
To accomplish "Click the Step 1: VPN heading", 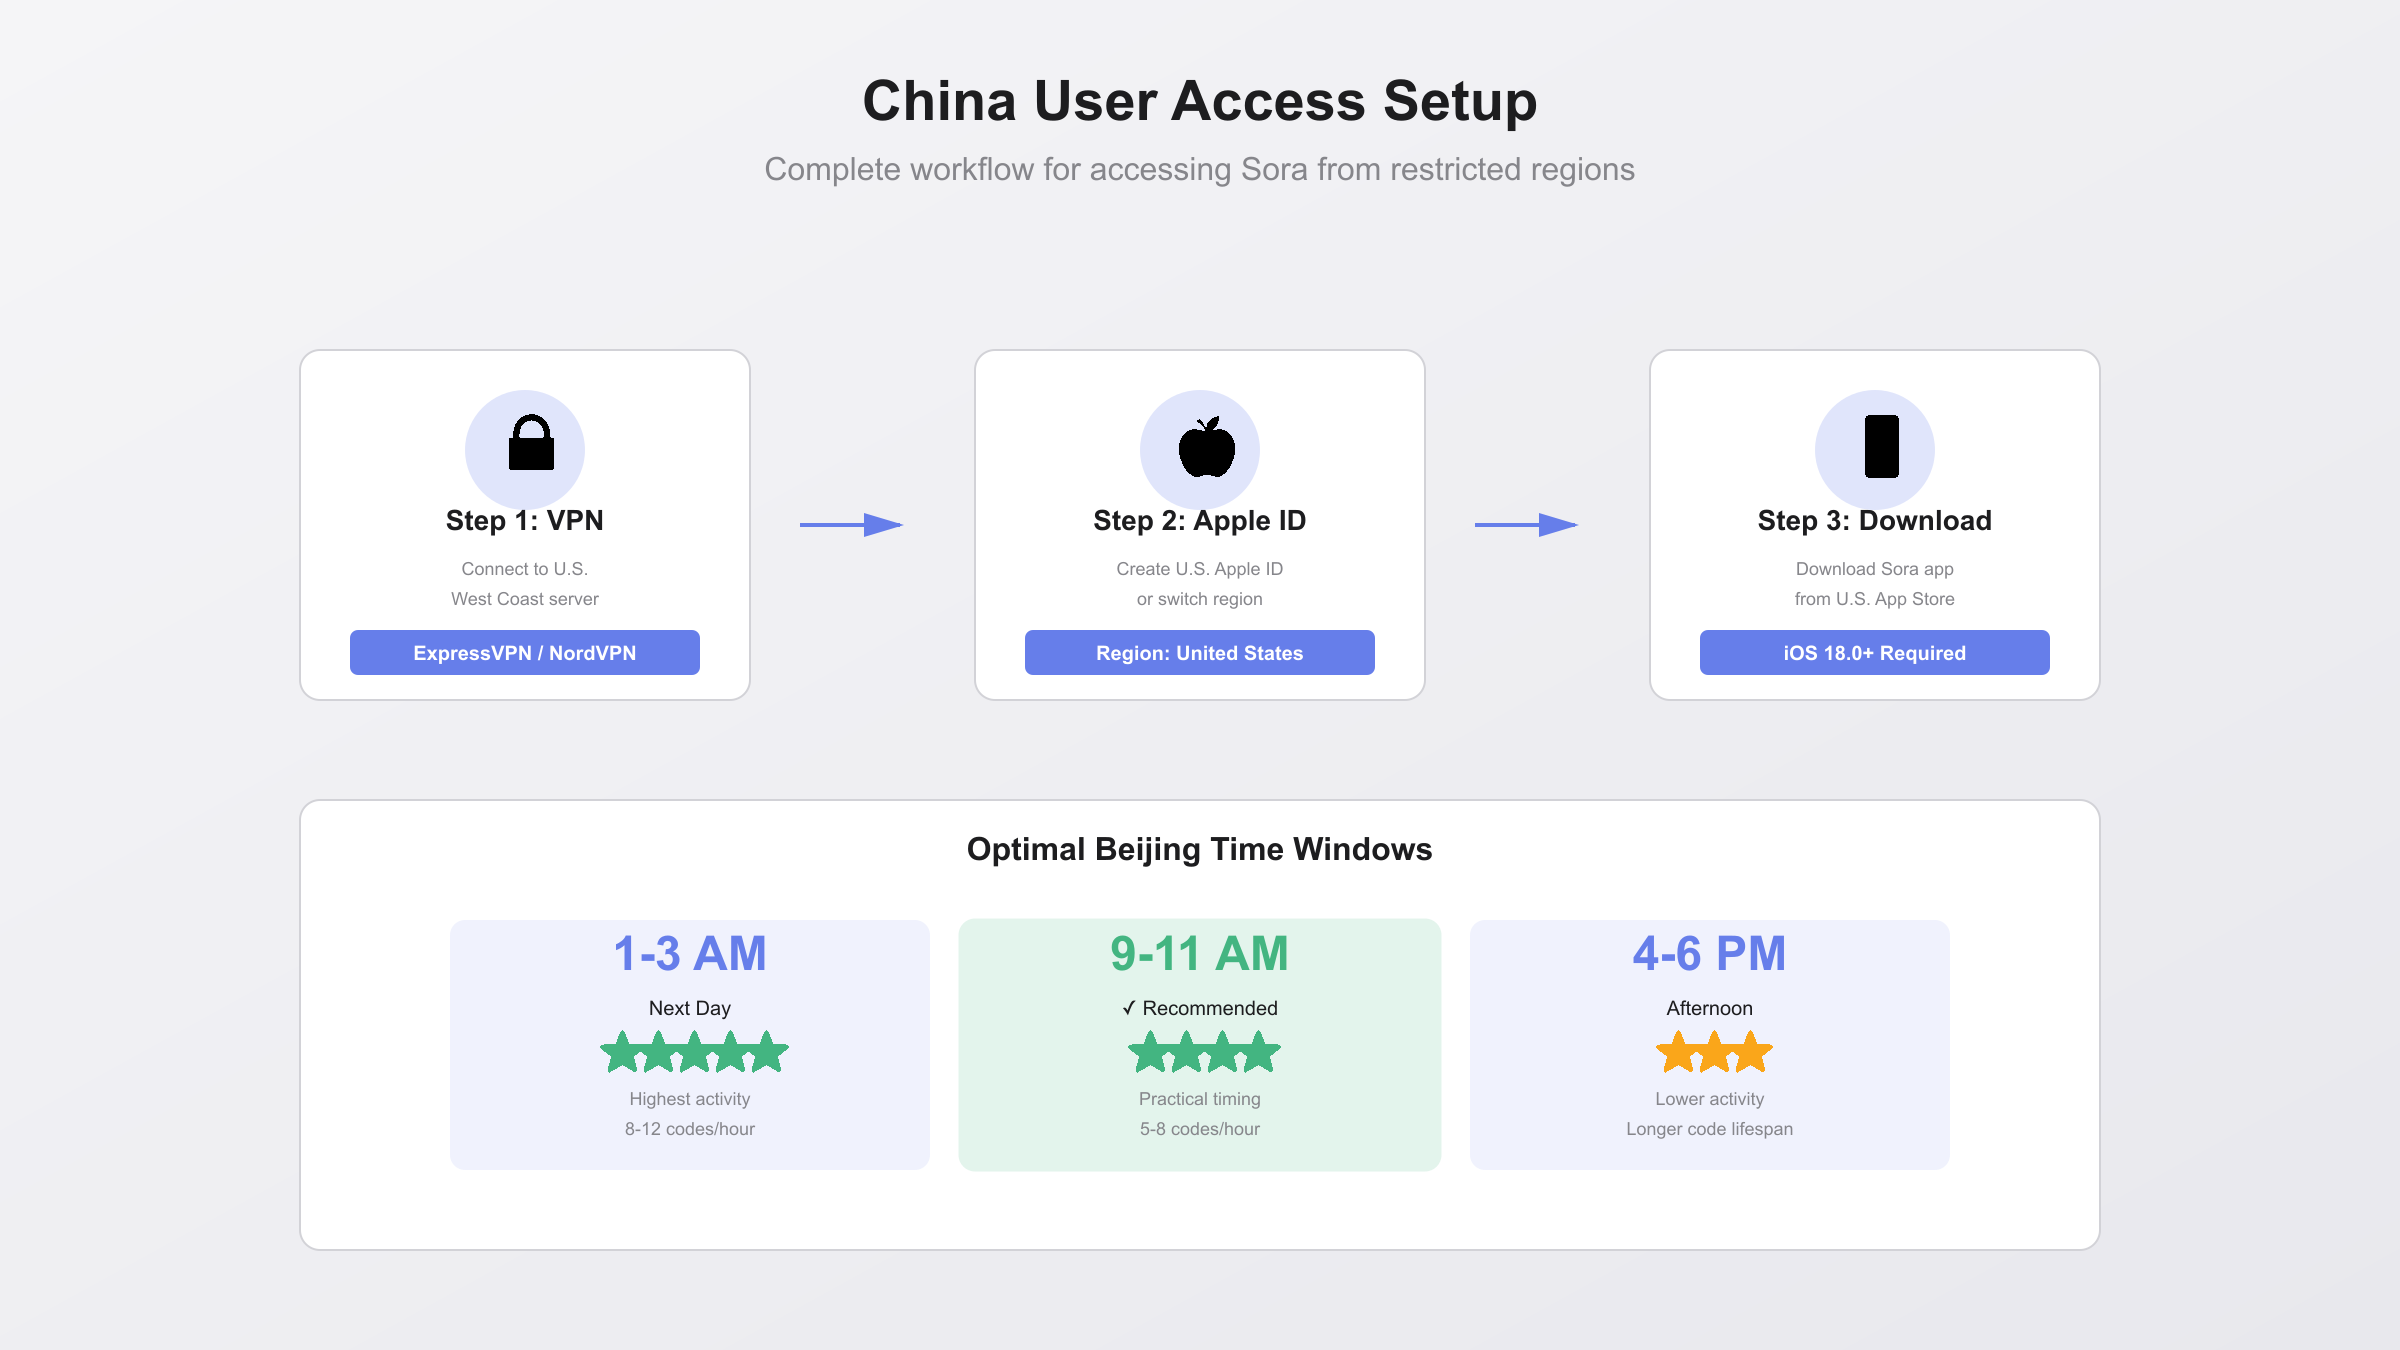I will click(x=524, y=520).
